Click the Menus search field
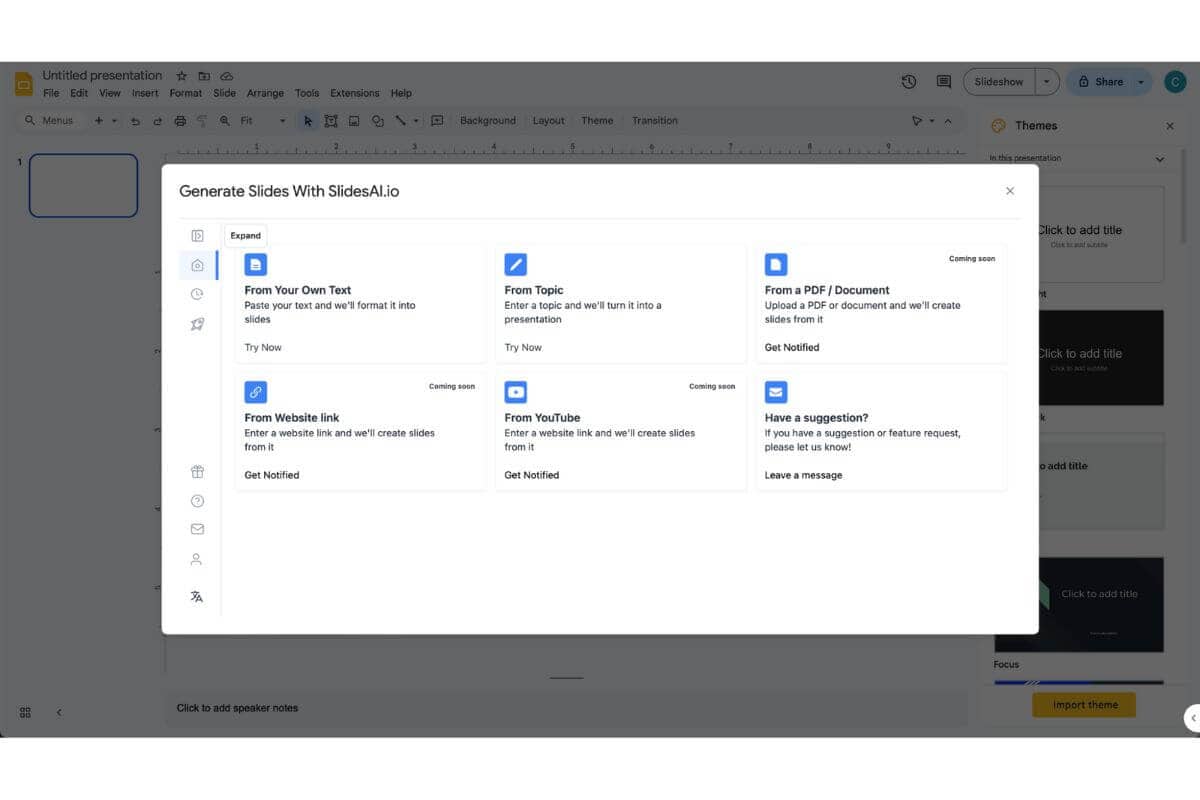This screenshot has width=1200, height=800. tap(52, 121)
